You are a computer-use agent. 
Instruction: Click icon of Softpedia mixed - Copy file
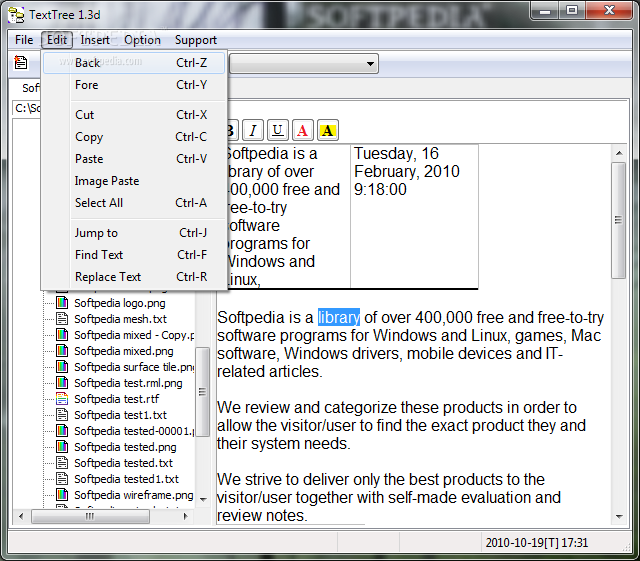[x=62, y=335]
